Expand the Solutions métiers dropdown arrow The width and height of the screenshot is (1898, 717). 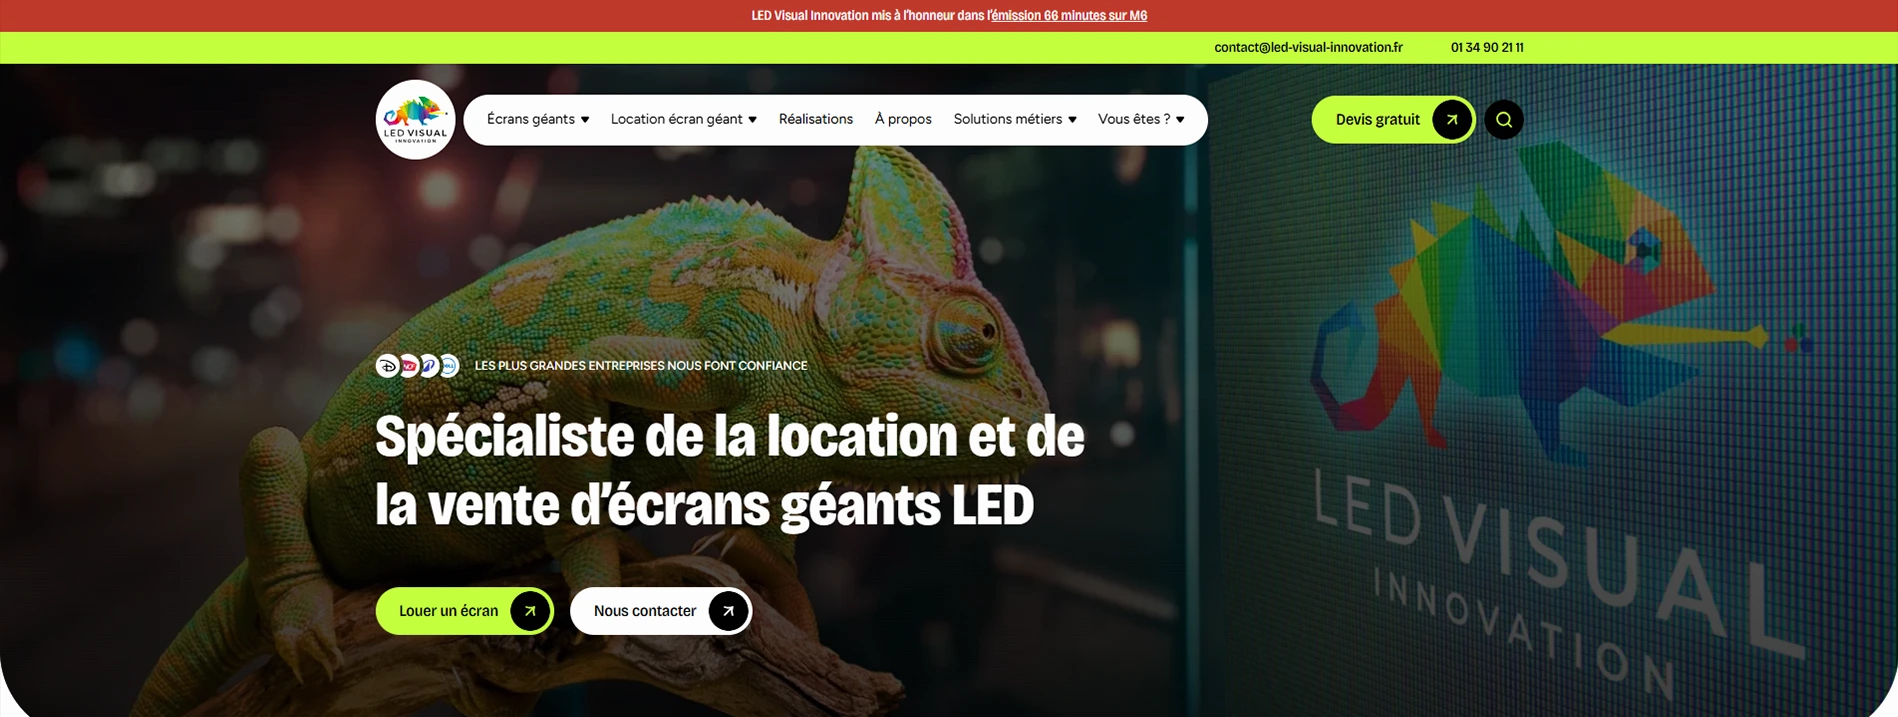point(1072,120)
